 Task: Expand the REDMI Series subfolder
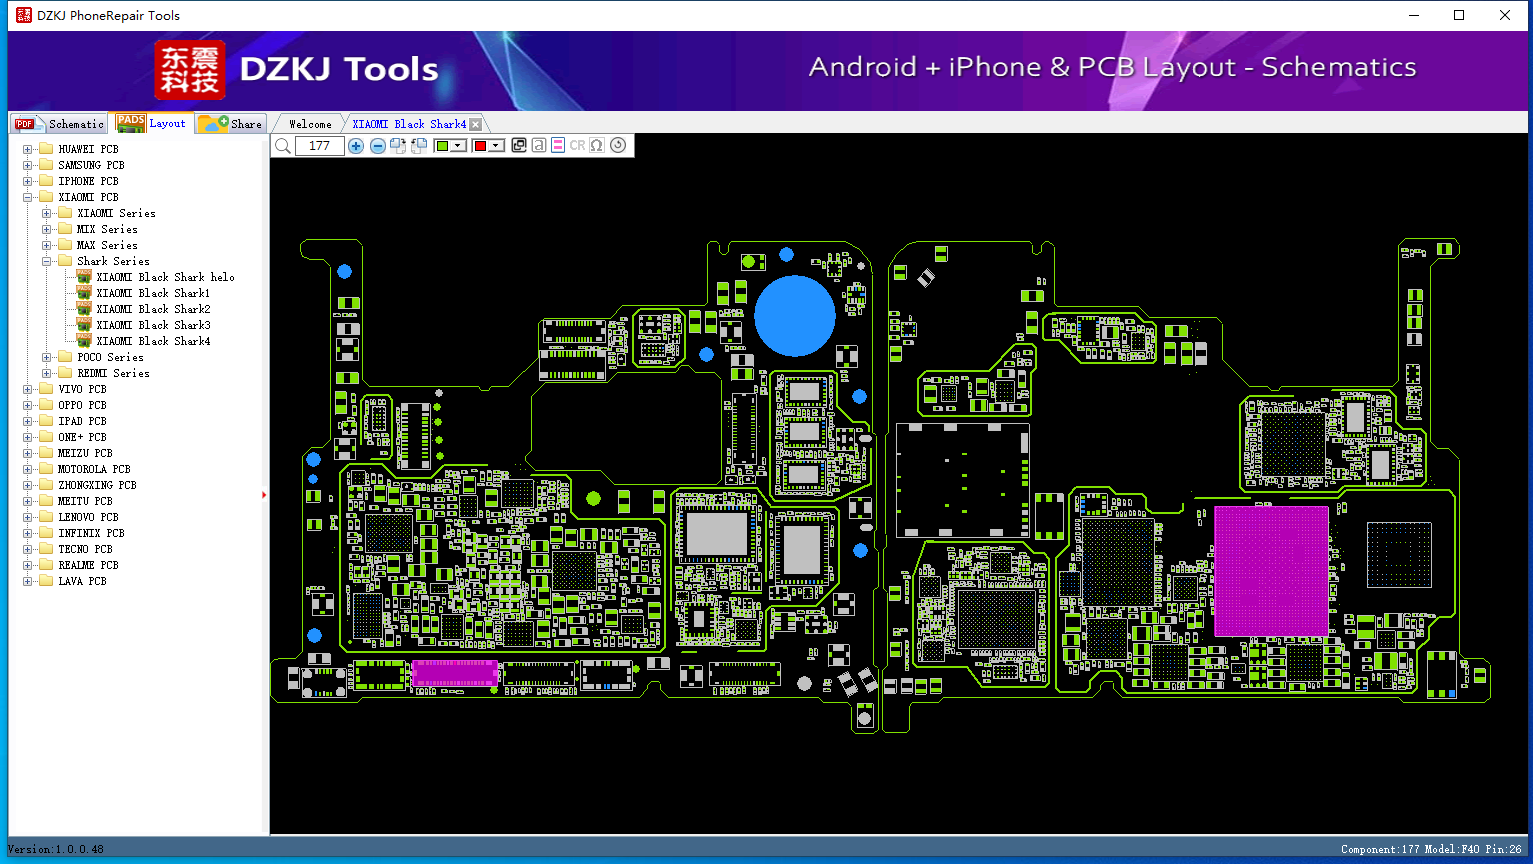pyautogui.click(x=47, y=373)
